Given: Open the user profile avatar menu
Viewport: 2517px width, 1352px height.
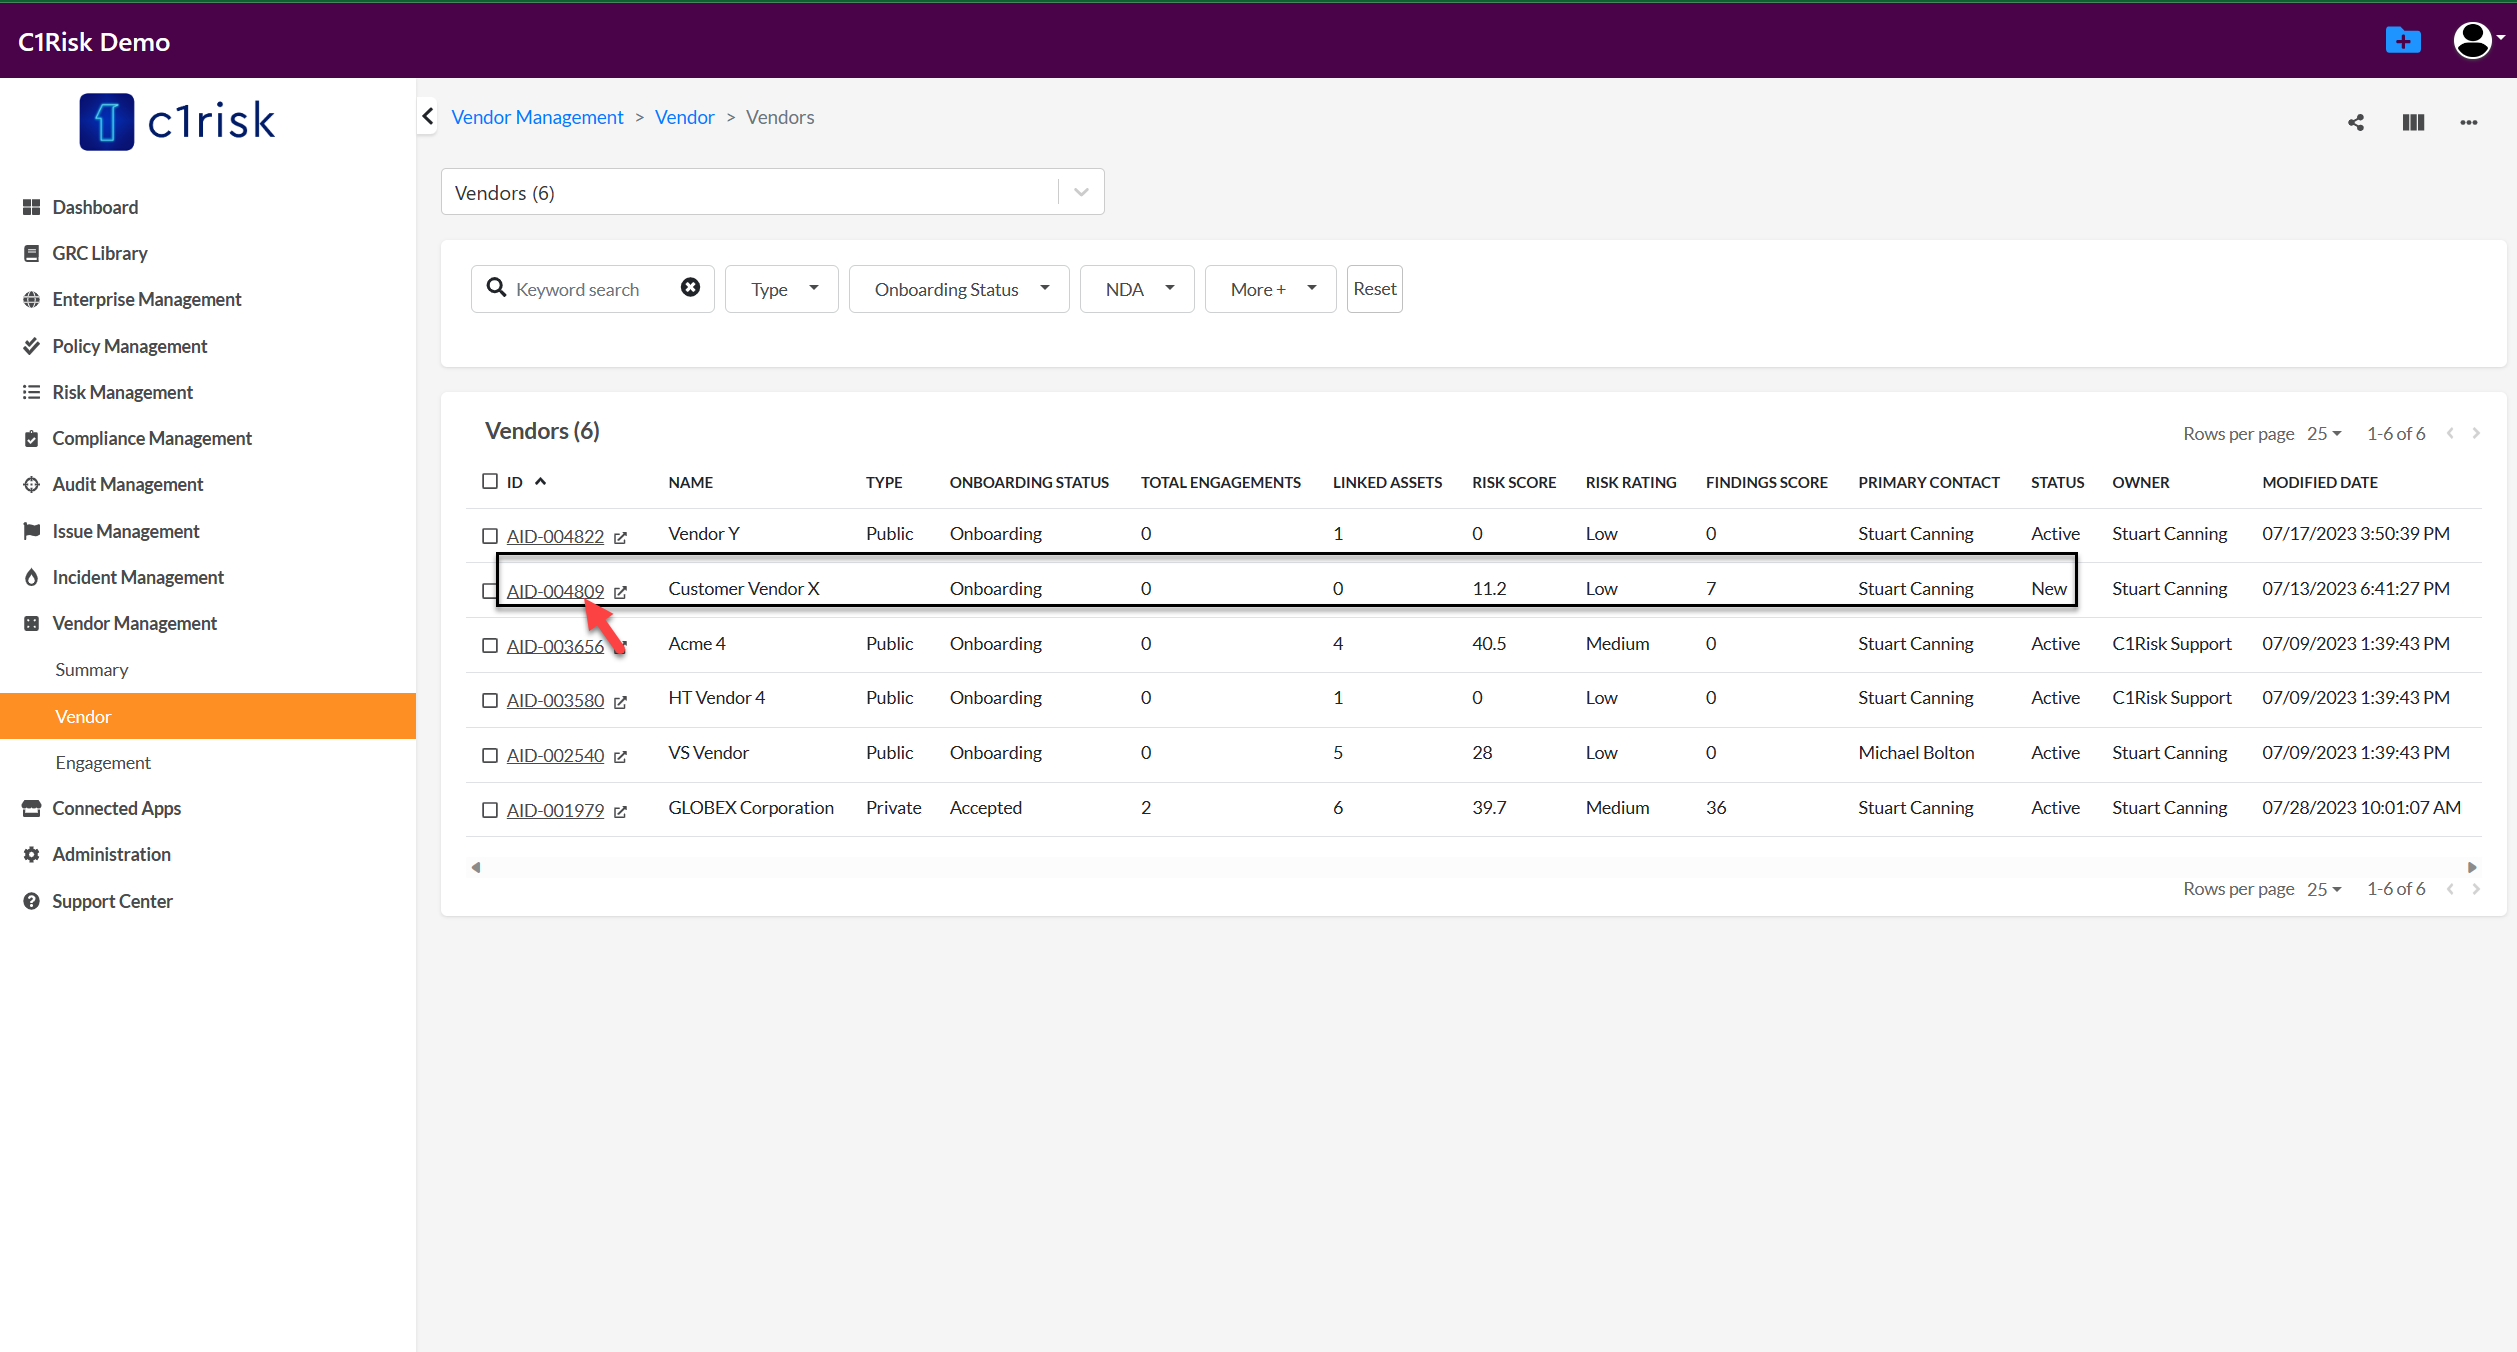Looking at the screenshot, I should click(2474, 41).
